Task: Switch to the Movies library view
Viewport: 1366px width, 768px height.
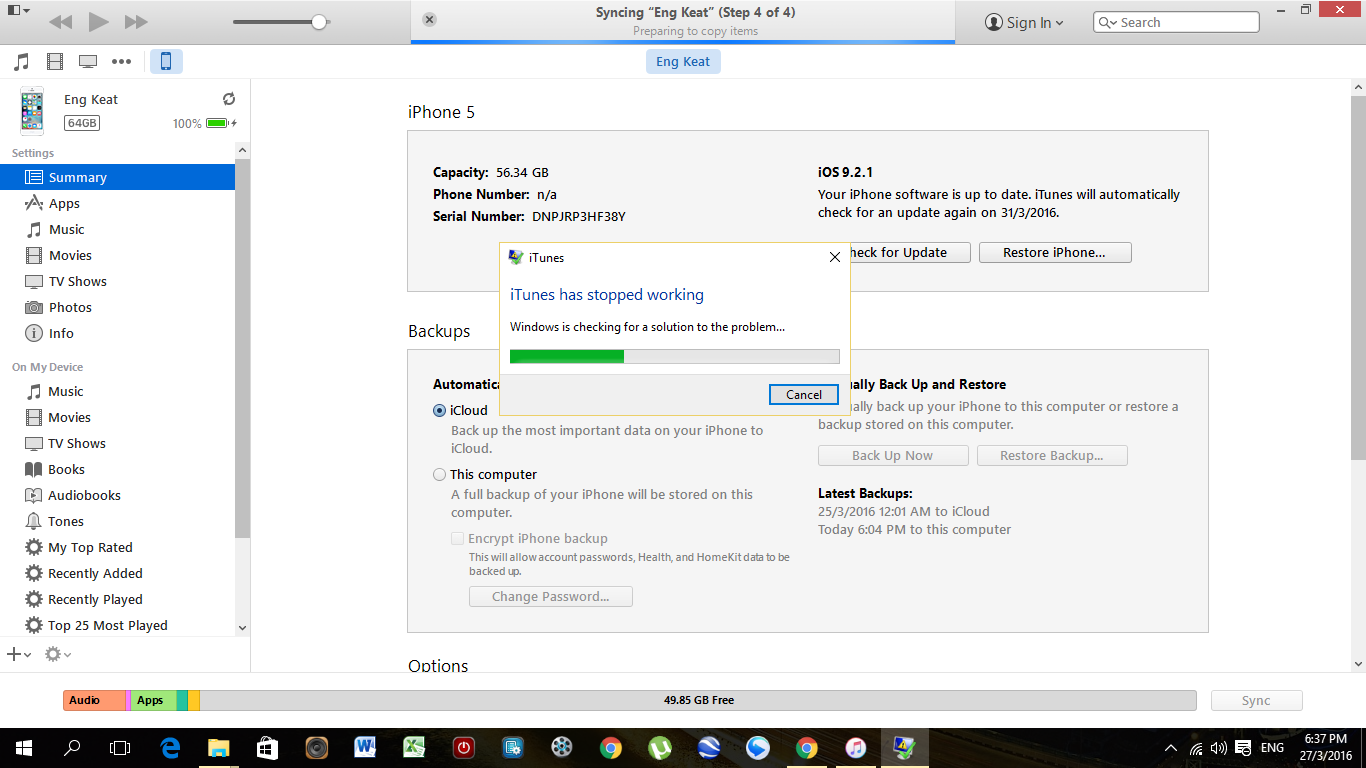Action: (55, 62)
